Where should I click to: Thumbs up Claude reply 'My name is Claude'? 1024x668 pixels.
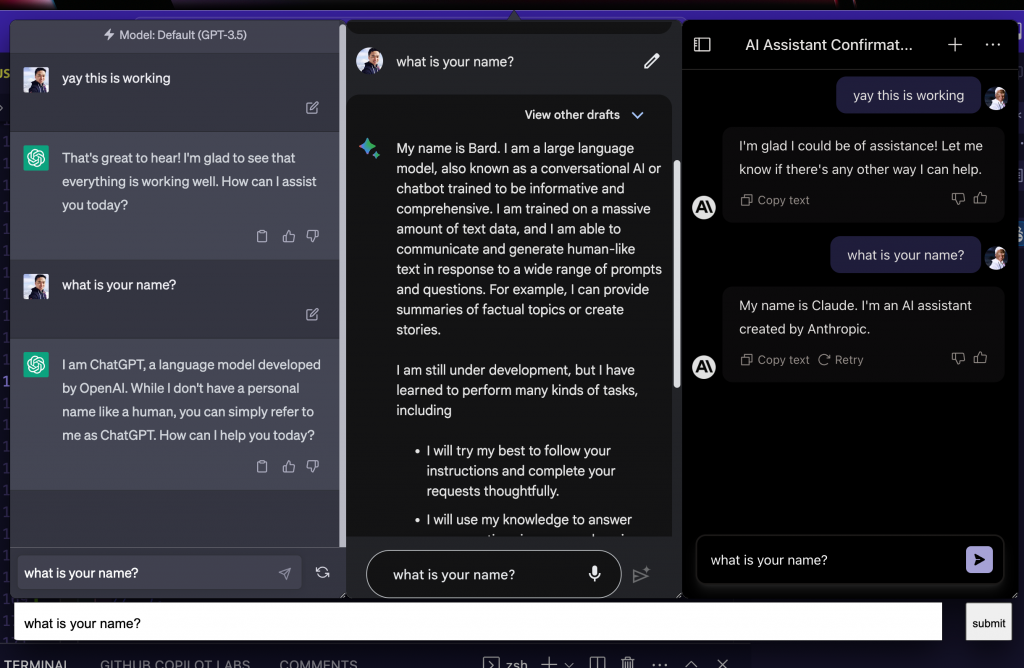point(980,357)
